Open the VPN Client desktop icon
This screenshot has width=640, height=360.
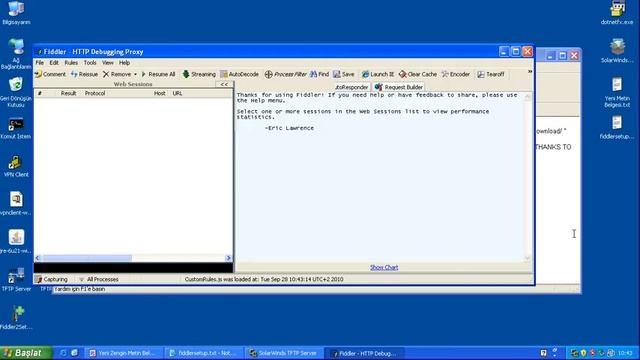[16, 167]
